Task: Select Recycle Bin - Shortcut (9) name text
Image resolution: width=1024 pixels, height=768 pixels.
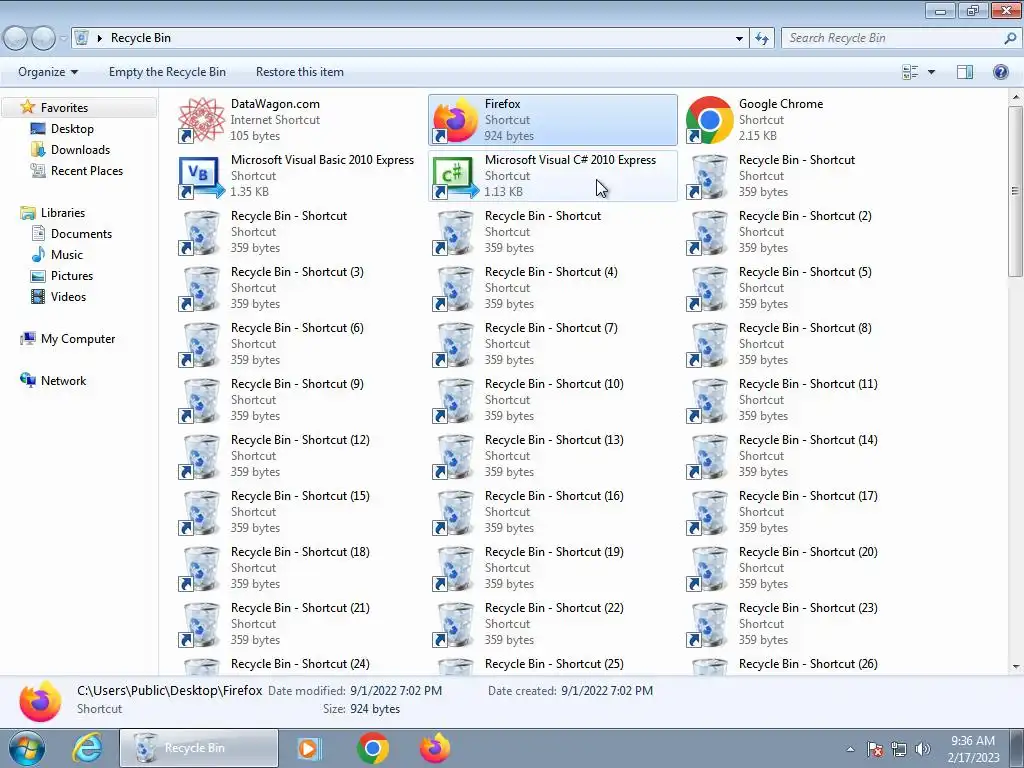Action: click(x=297, y=384)
